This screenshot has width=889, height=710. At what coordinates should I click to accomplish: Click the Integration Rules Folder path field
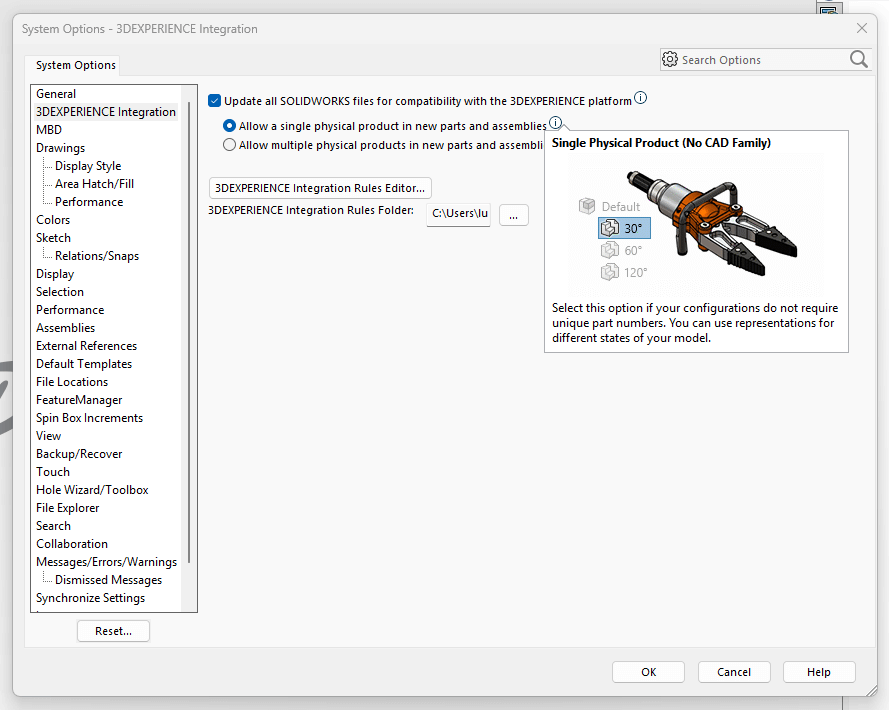click(458, 214)
